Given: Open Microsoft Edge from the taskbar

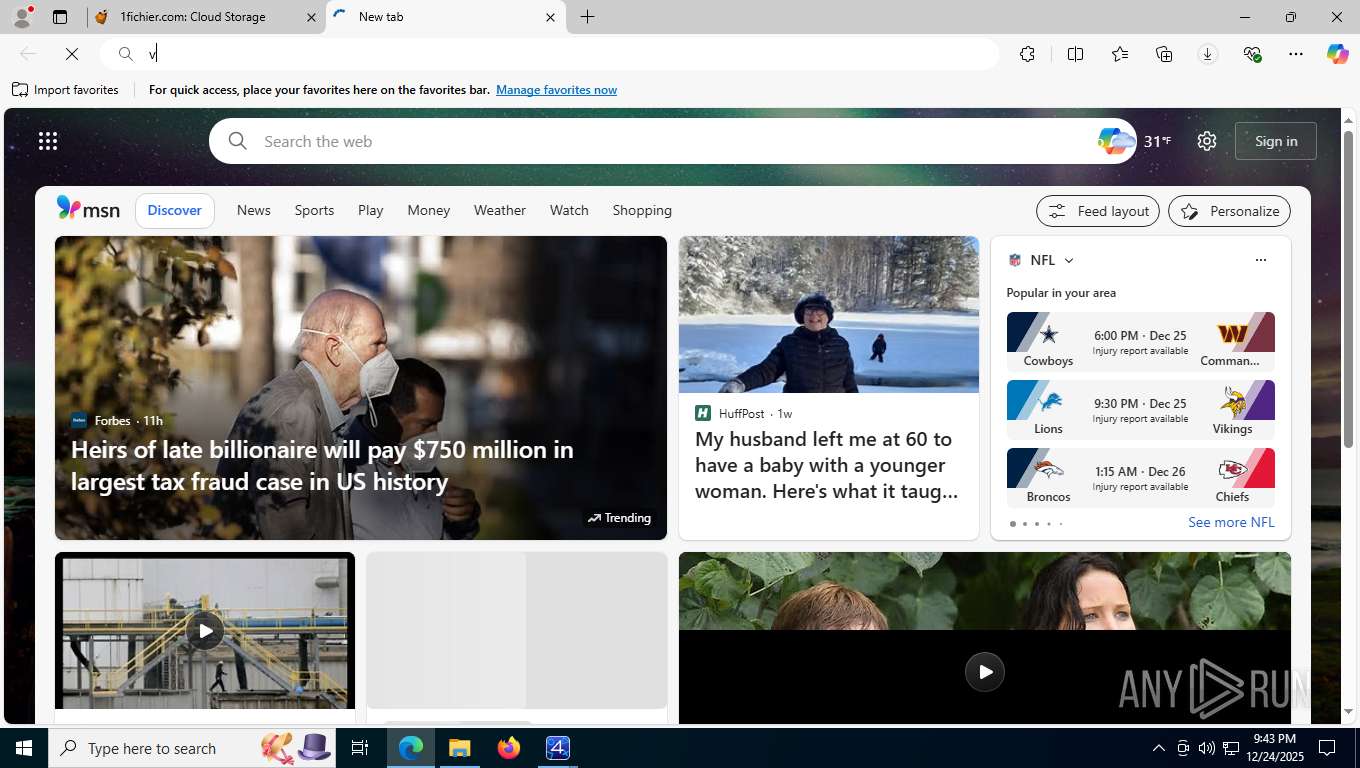Looking at the screenshot, I should 410,748.
